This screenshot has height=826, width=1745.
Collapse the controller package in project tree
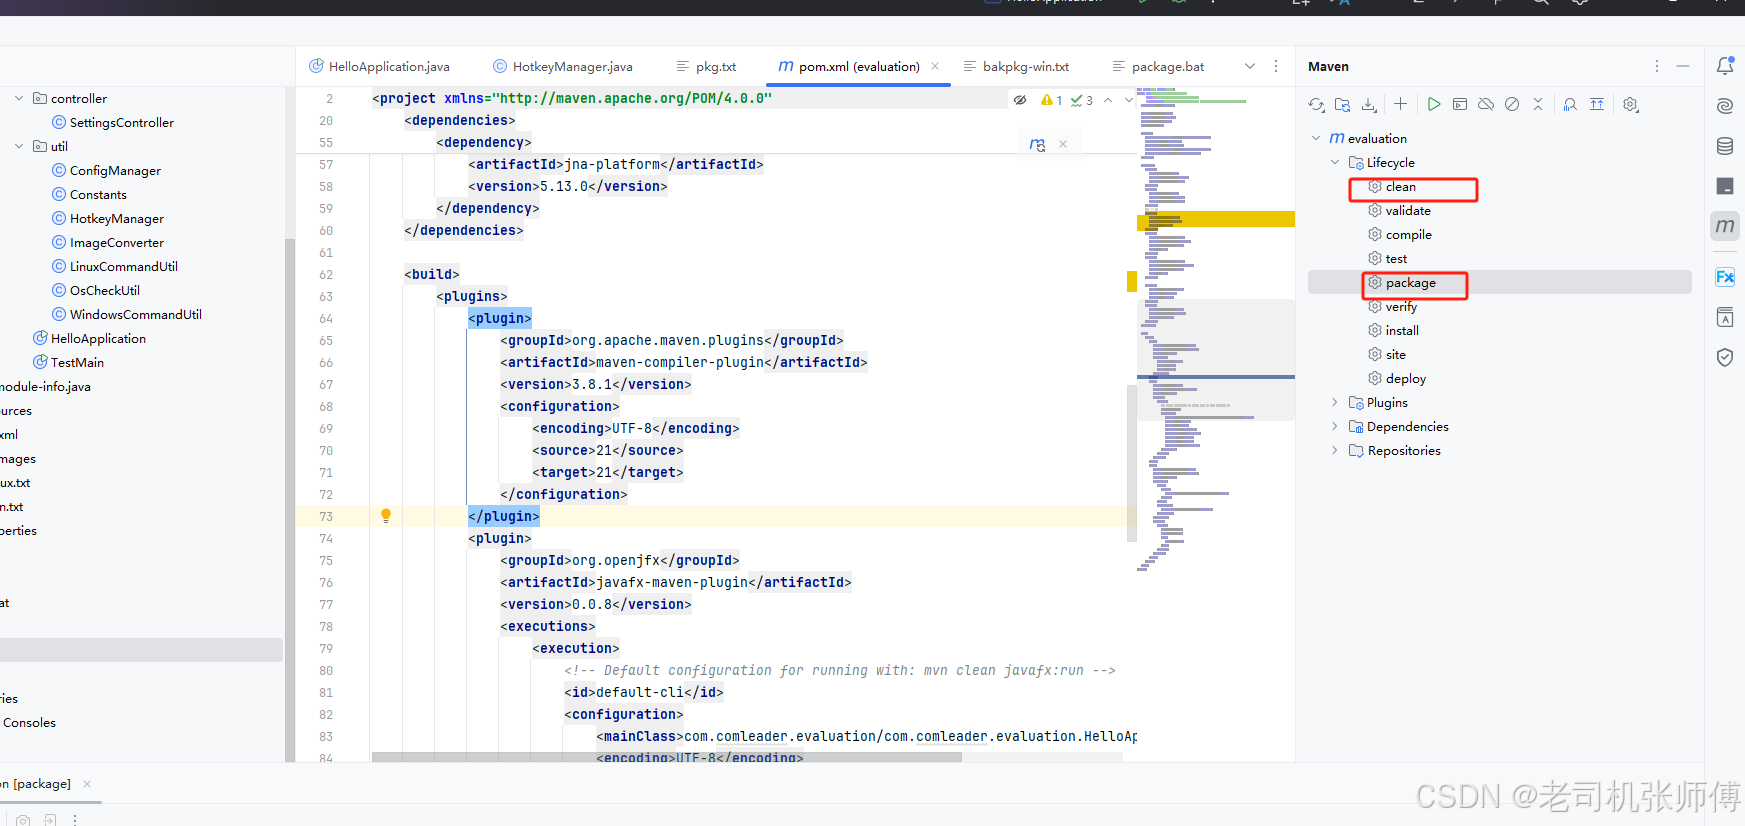click(19, 98)
